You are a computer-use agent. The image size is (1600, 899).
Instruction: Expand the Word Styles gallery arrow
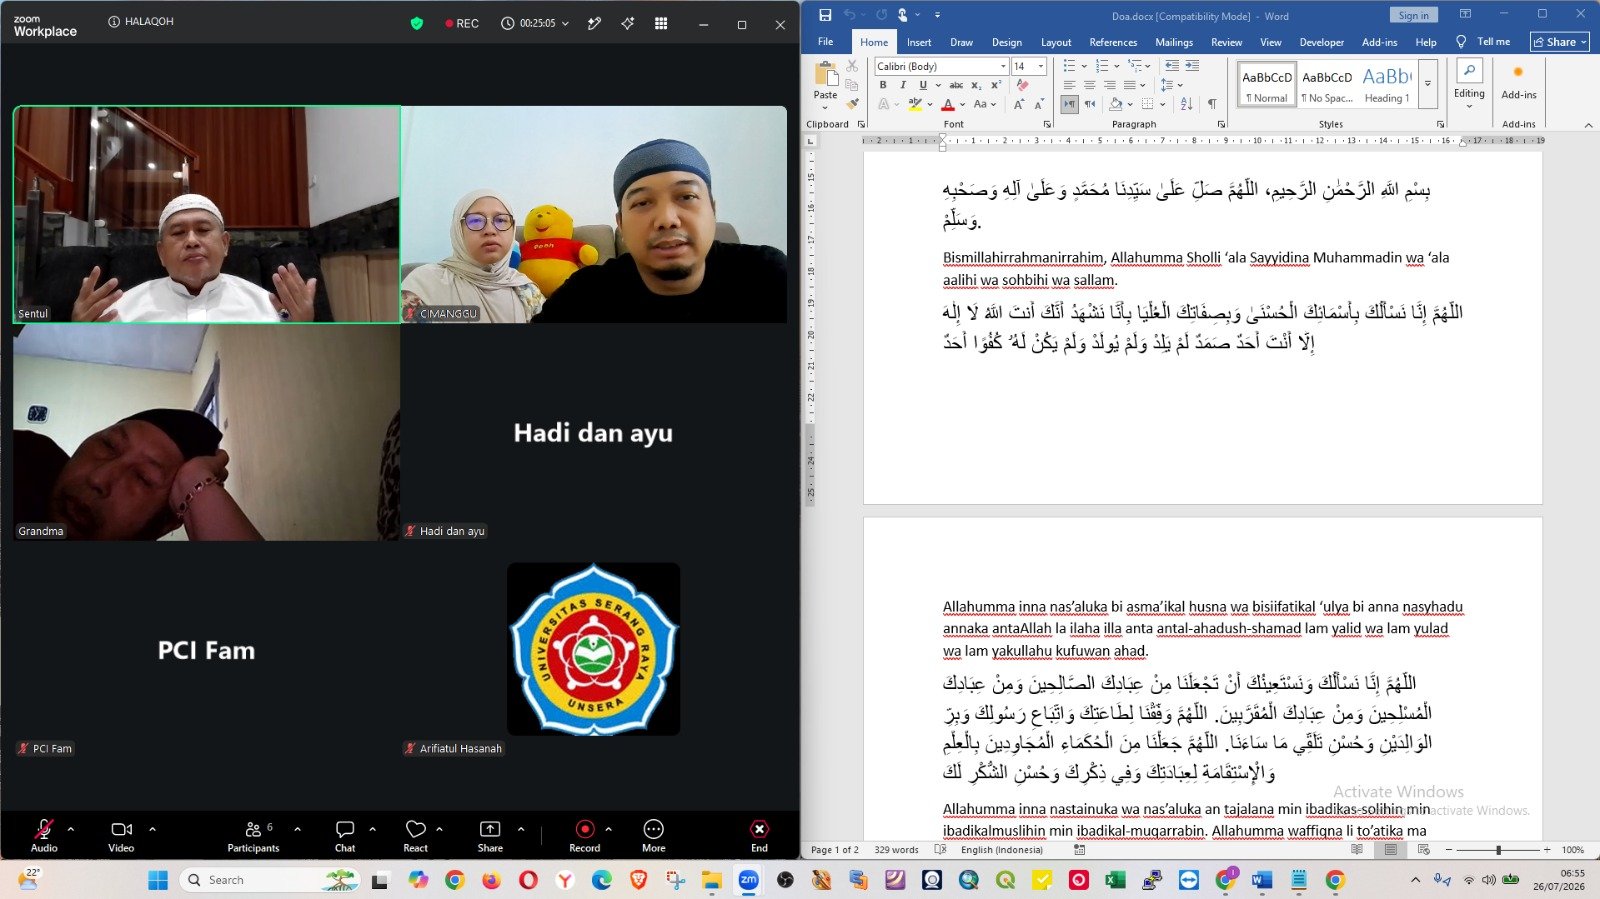click(x=1428, y=85)
